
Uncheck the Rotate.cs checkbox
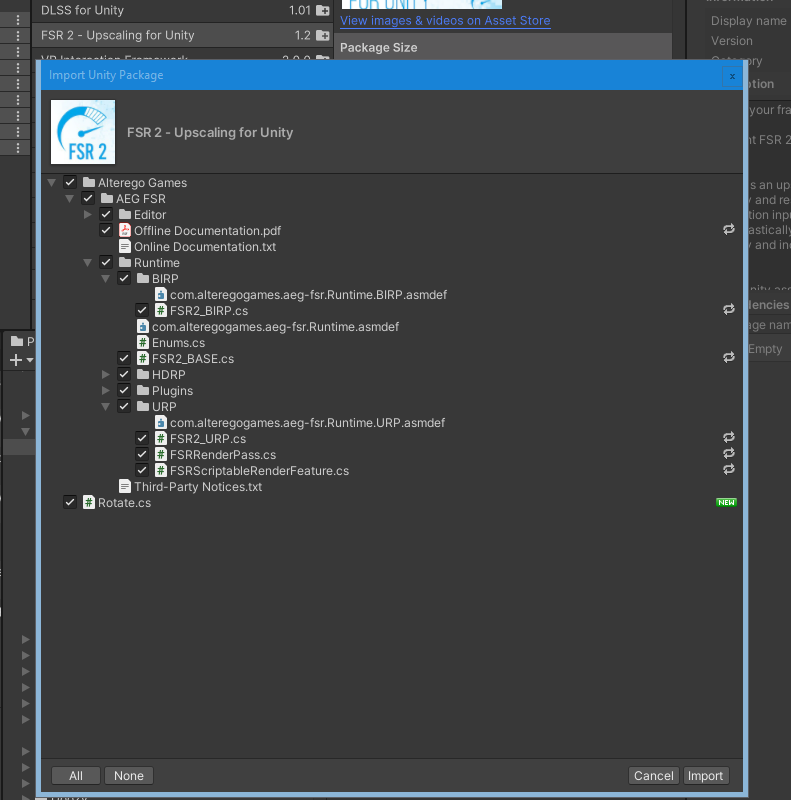coord(70,503)
